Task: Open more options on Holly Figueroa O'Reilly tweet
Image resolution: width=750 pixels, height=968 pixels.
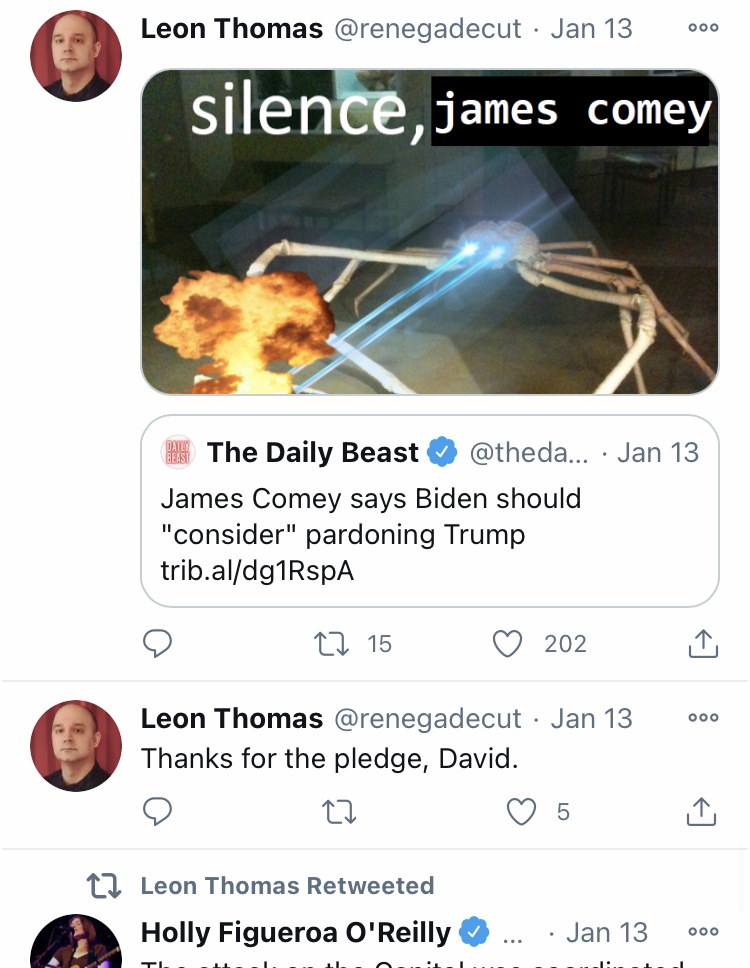Action: [x=703, y=932]
